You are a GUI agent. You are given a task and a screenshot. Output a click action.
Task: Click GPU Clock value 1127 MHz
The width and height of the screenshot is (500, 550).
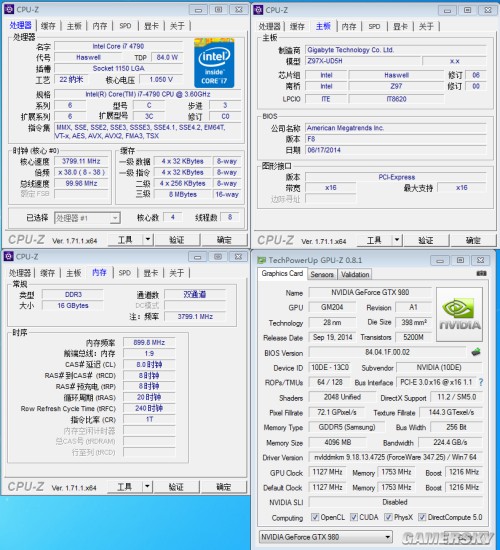click(327, 472)
